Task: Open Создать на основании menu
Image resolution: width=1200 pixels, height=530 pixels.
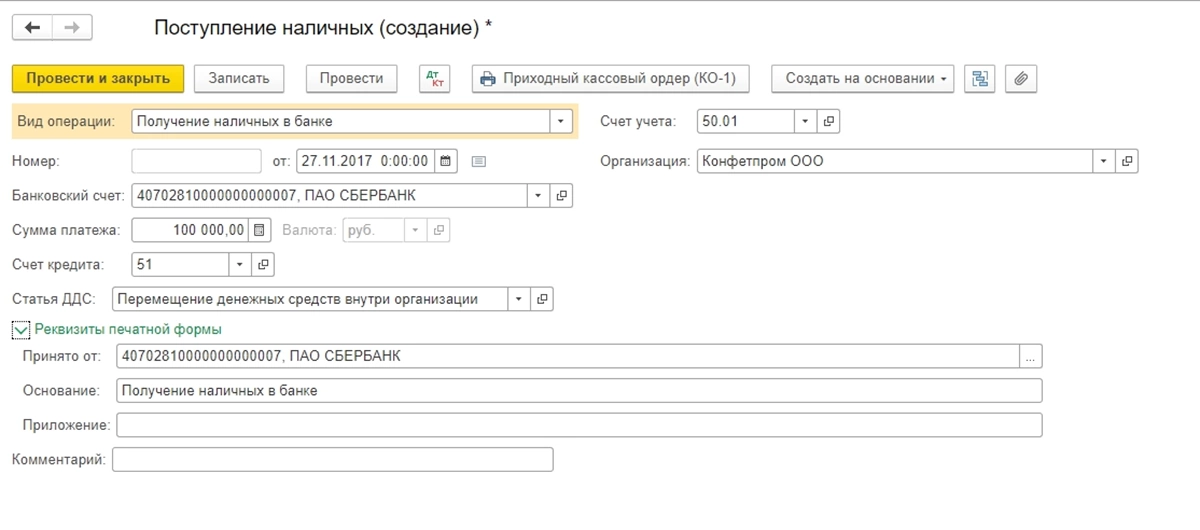Action: (x=861, y=79)
